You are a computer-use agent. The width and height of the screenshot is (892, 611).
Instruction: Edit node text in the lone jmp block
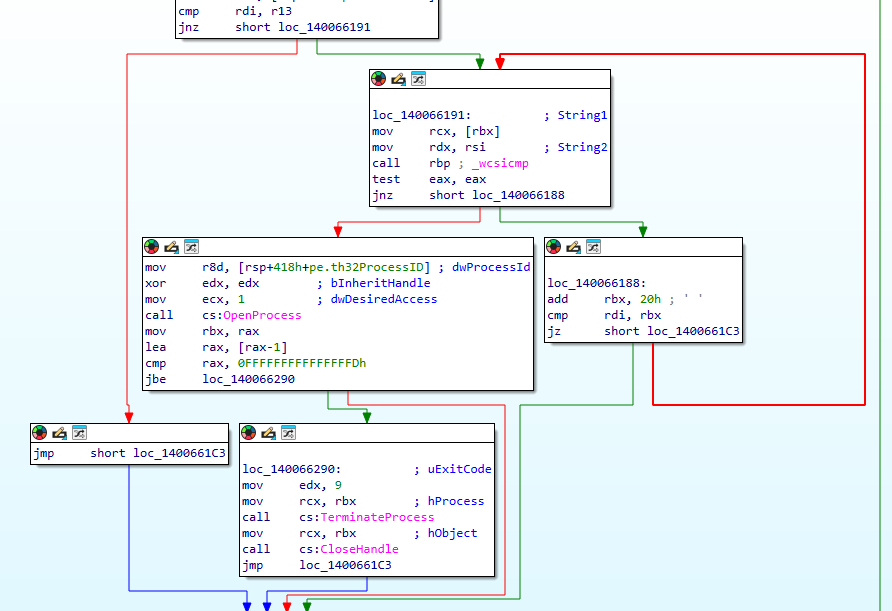[x=60, y=432]
